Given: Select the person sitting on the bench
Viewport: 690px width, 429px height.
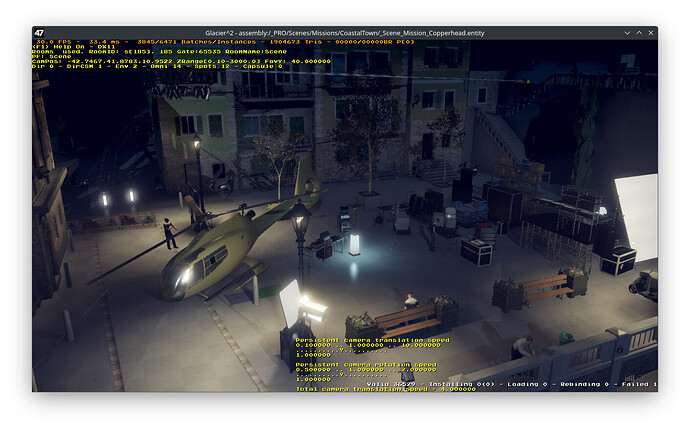Looking at the screenshot, I should [409, 300].
